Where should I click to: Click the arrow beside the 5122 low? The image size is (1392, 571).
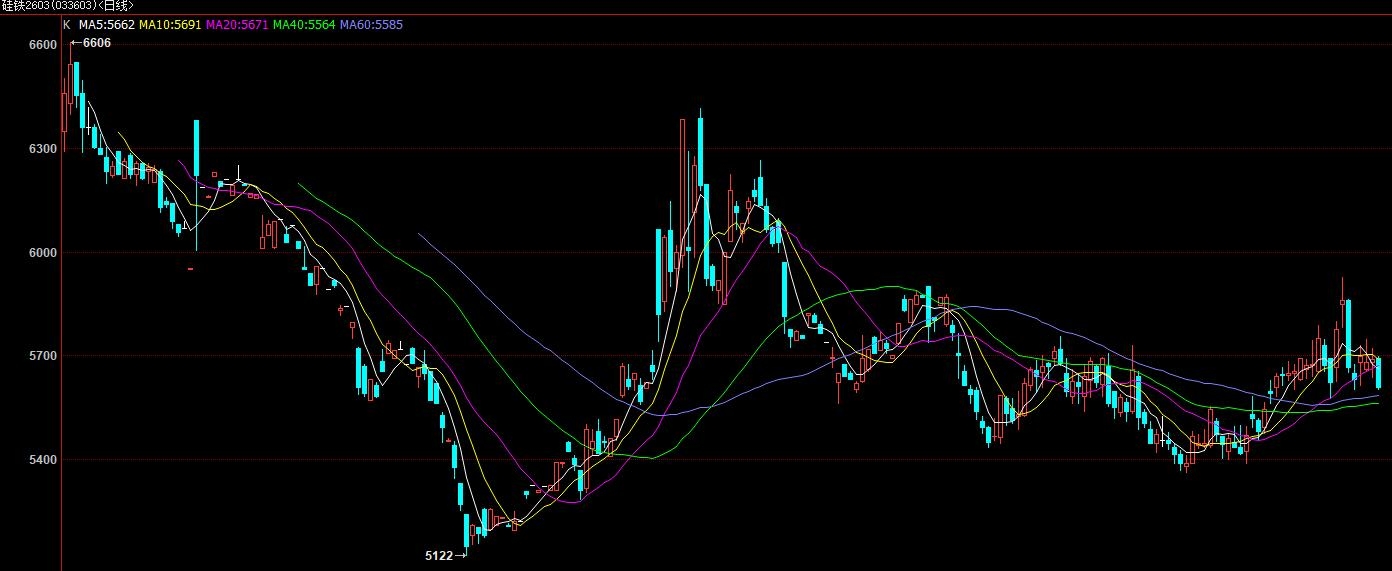460,555
